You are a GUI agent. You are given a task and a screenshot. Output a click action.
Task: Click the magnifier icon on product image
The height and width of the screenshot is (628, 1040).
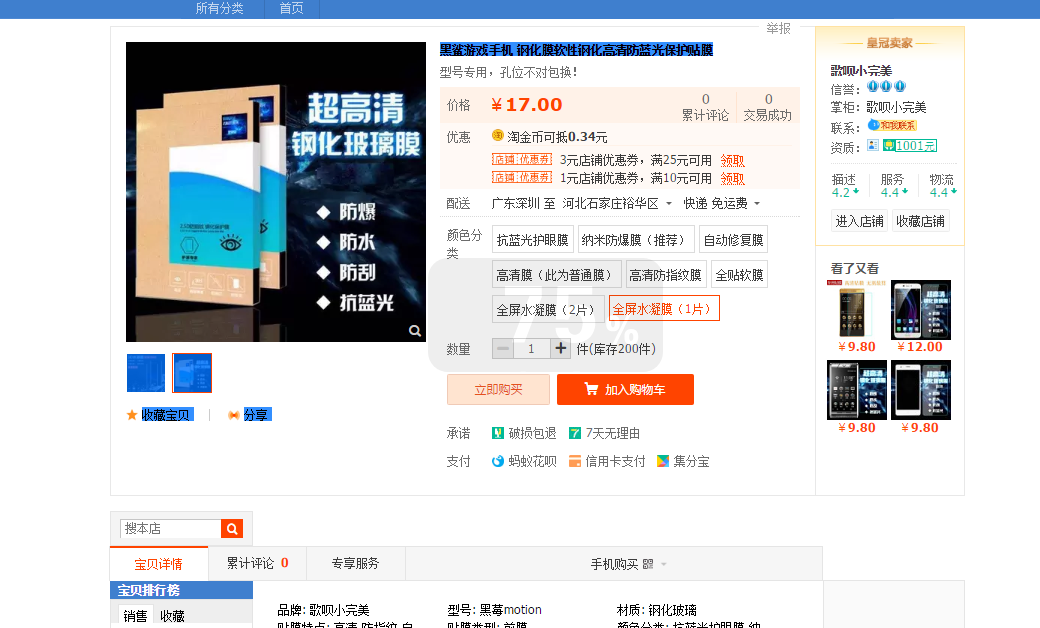(415, 331)
